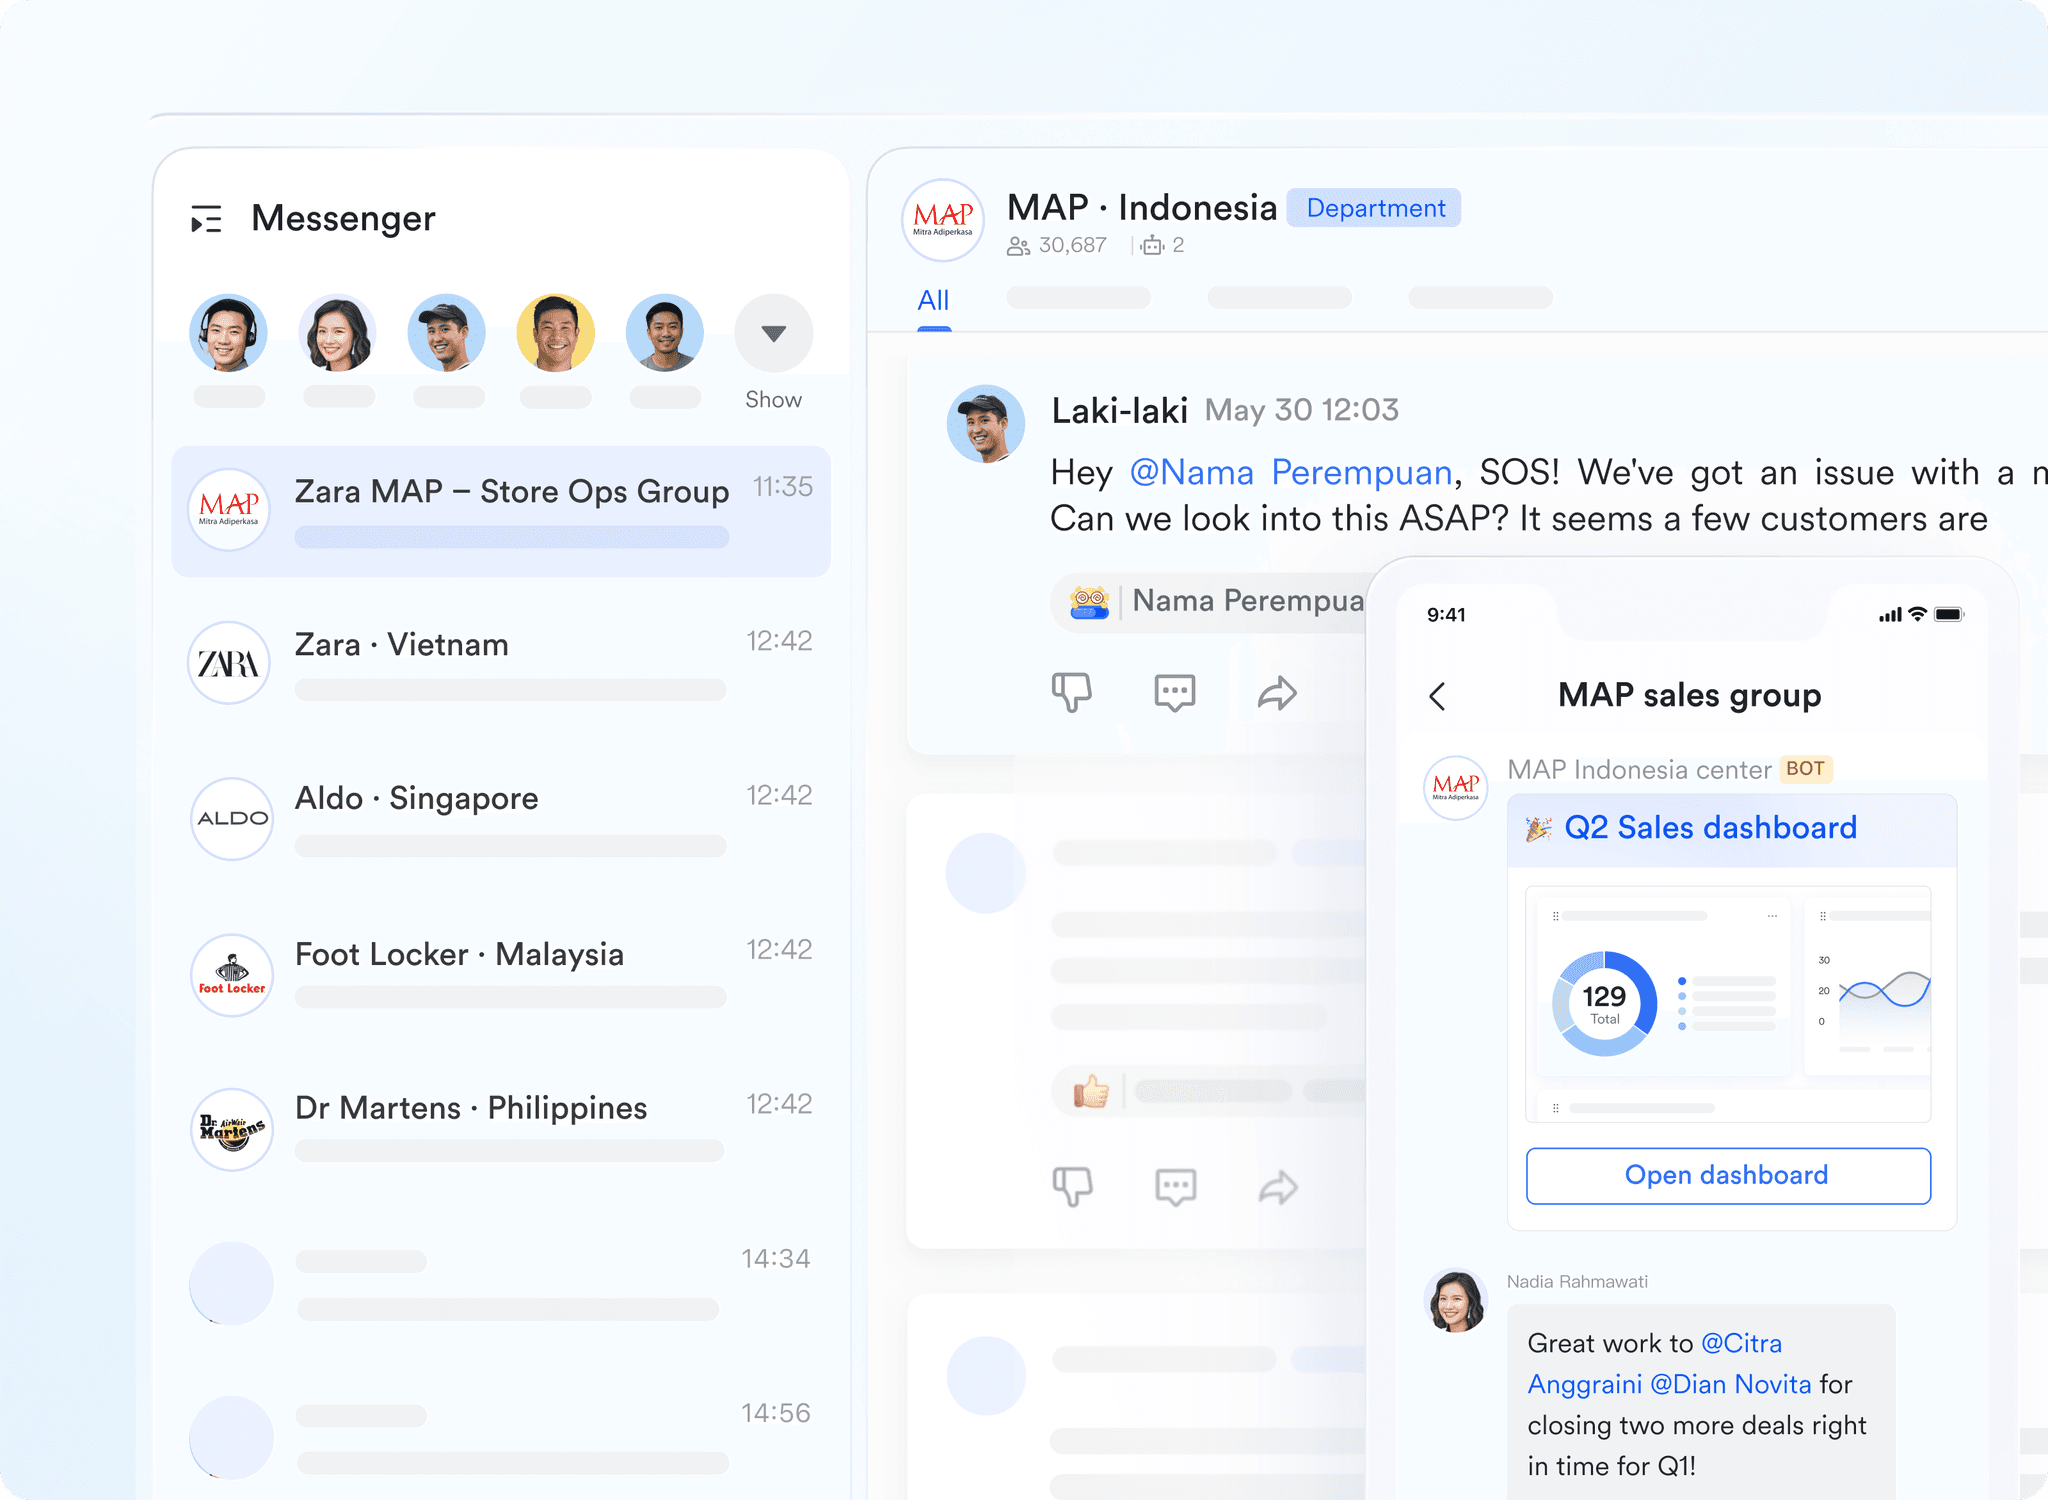This screenshot has height=1500, width=2048.
Task: Click the Department tag label
Action: pos(1374,208)
